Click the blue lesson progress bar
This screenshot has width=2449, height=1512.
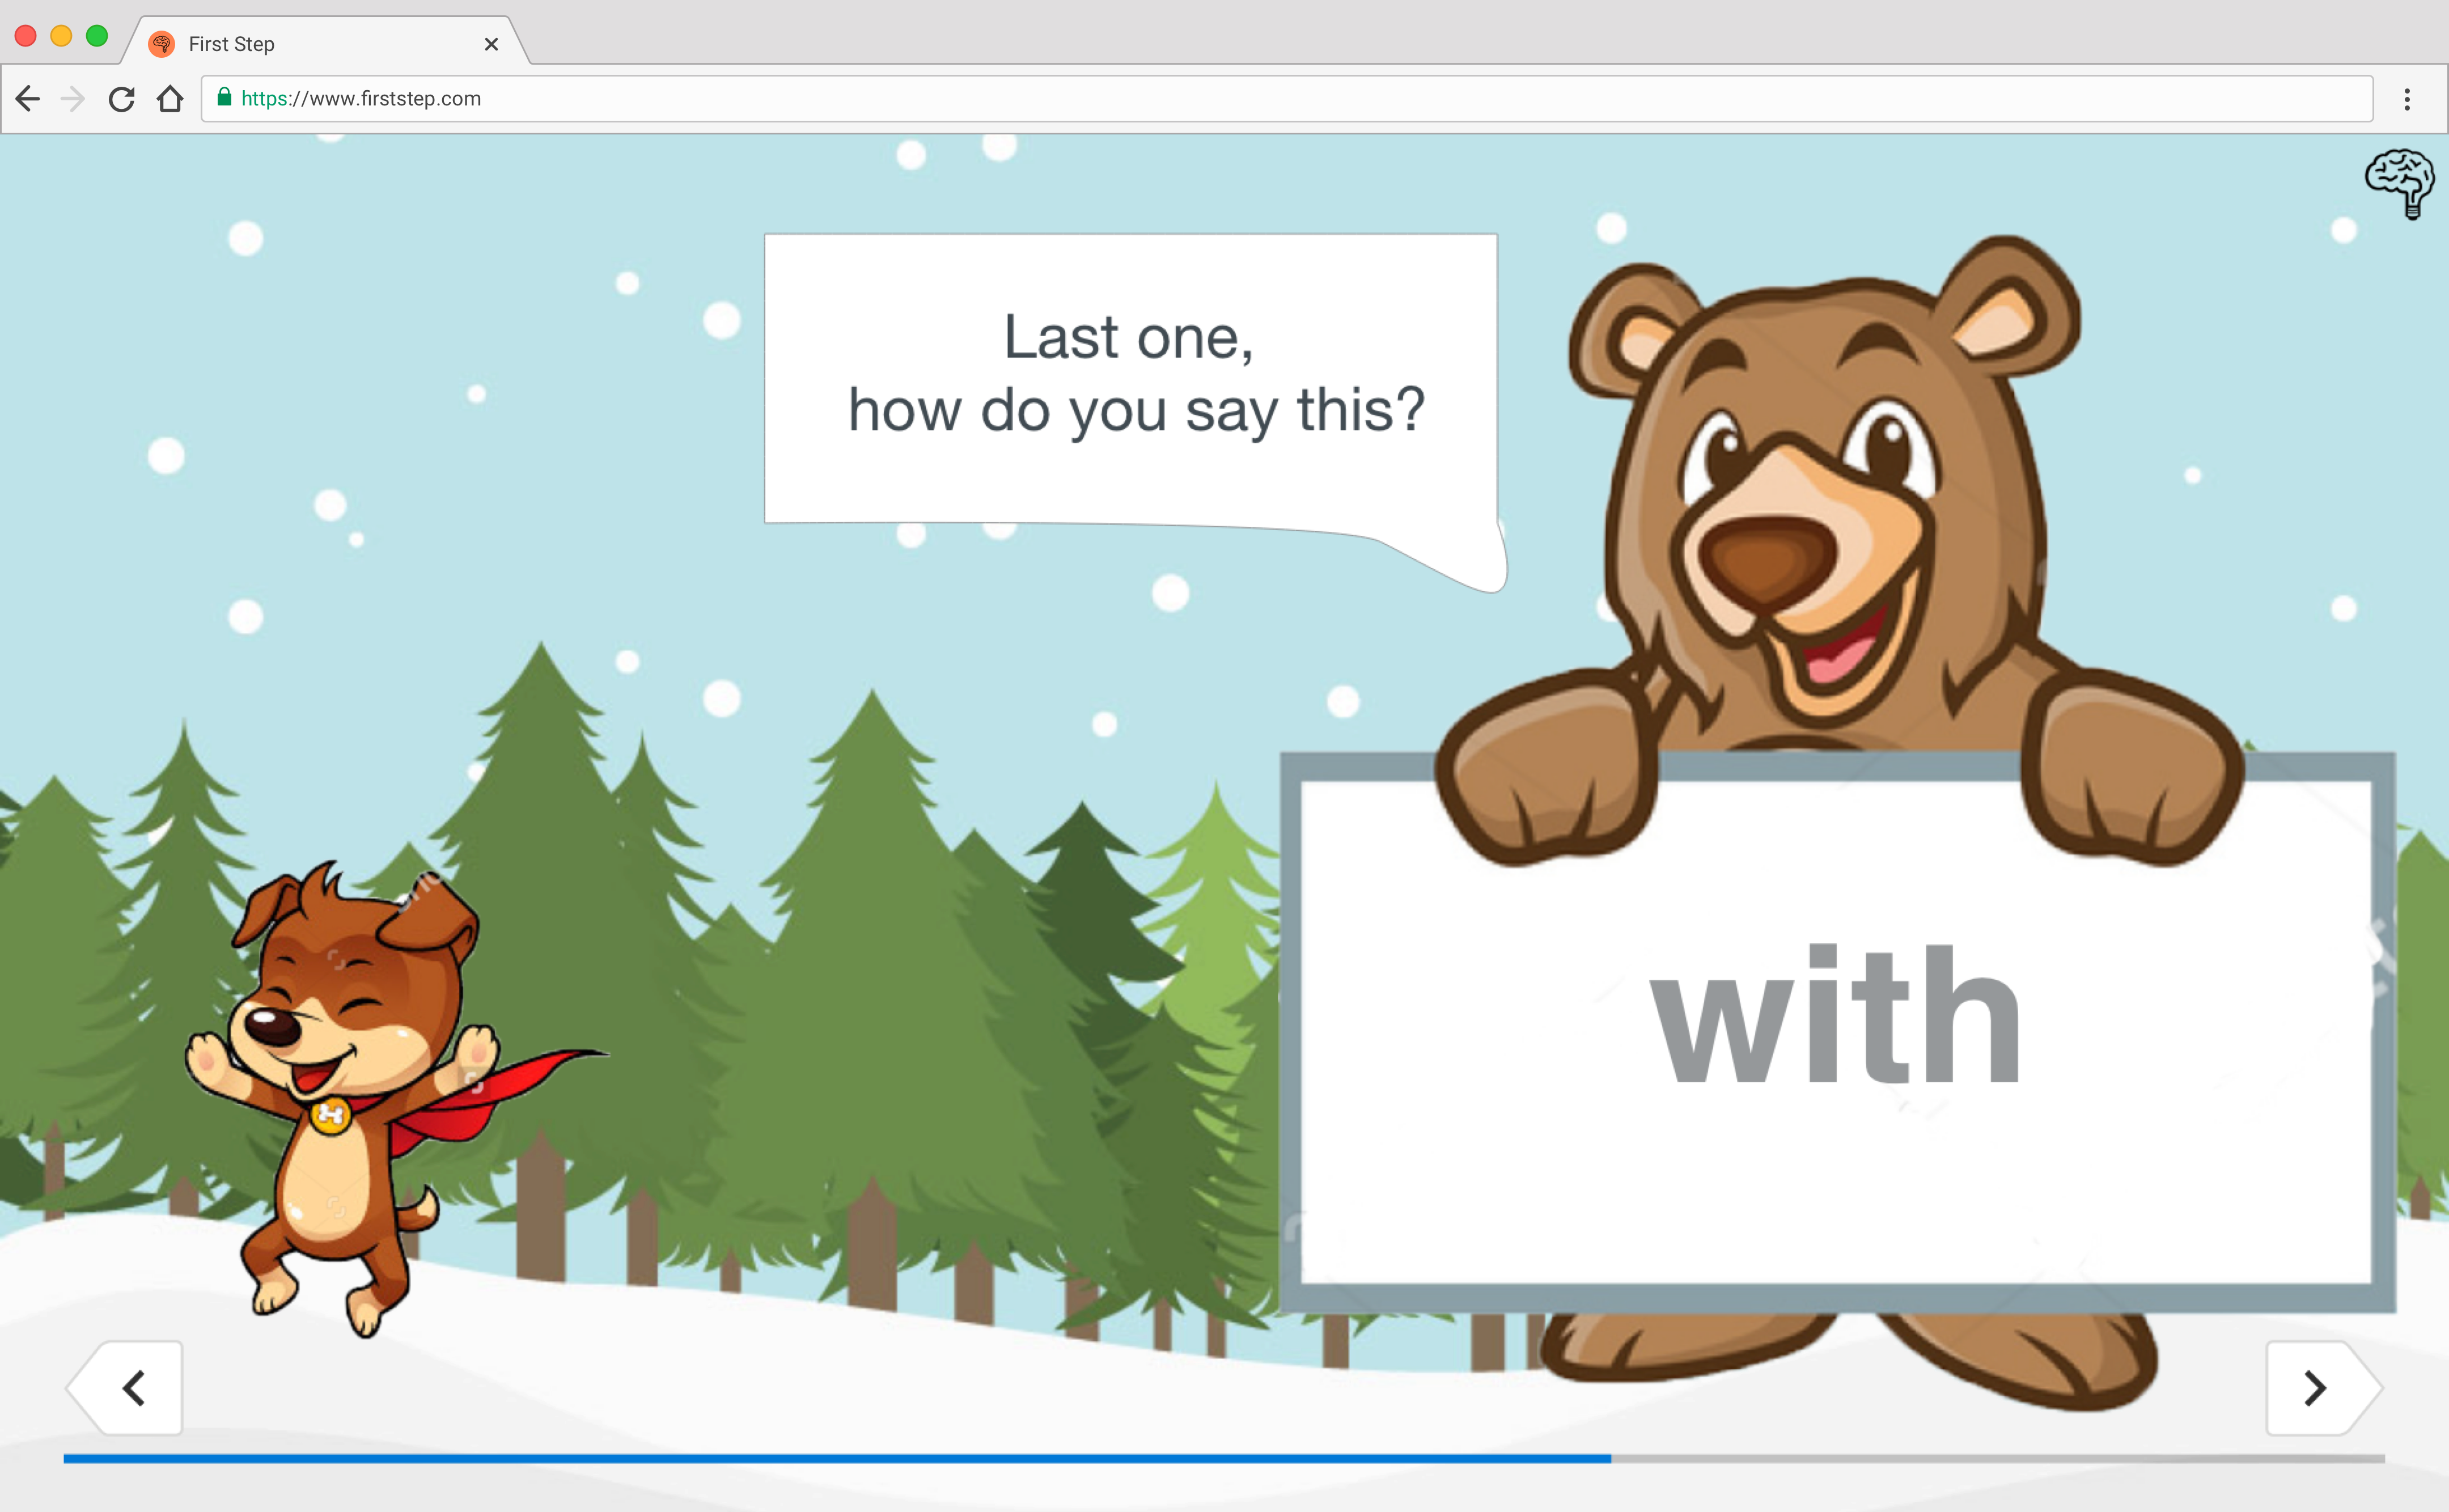coord(837,1459)
